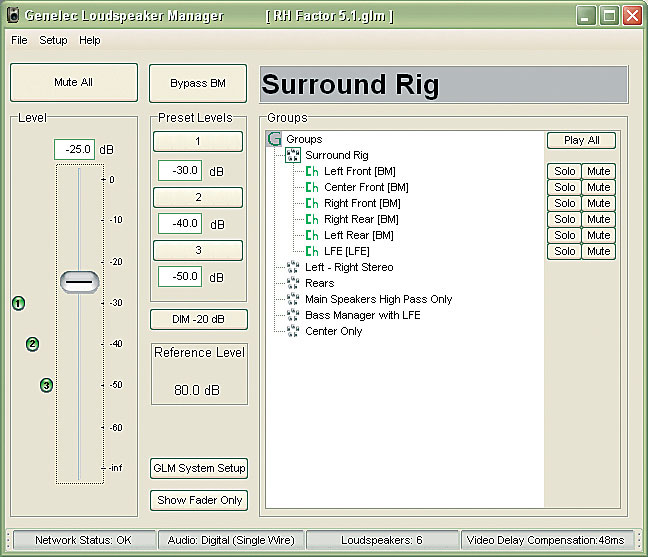Click the Reference Level 80.0 dB value
Screen dimensions: 648x557
tap(197, 390)
